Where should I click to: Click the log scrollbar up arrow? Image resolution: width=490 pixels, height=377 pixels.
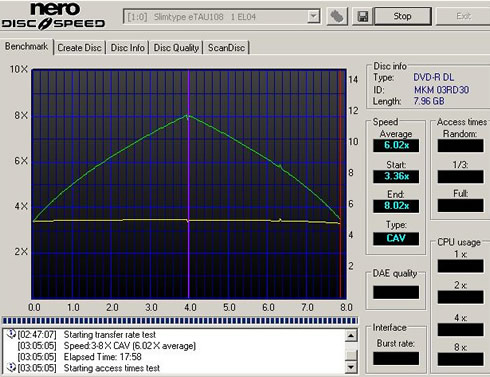[351, 335]
